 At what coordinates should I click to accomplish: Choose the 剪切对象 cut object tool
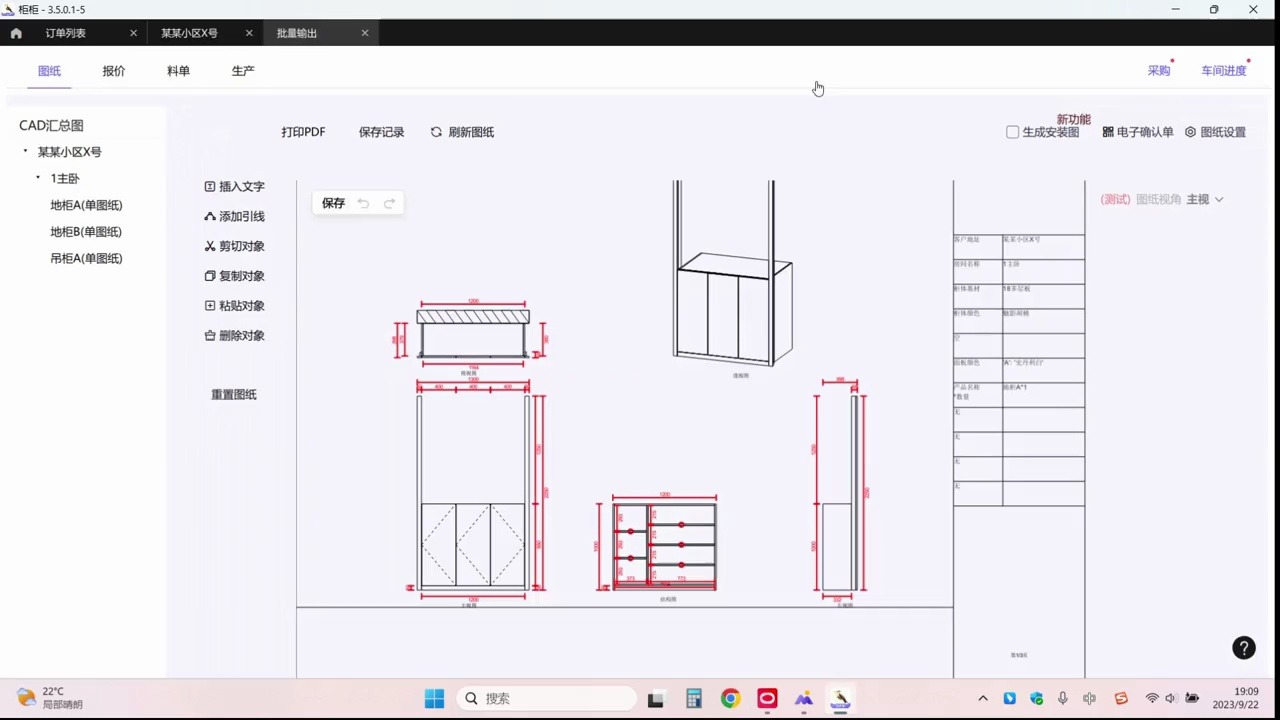[x=235, y=246]
